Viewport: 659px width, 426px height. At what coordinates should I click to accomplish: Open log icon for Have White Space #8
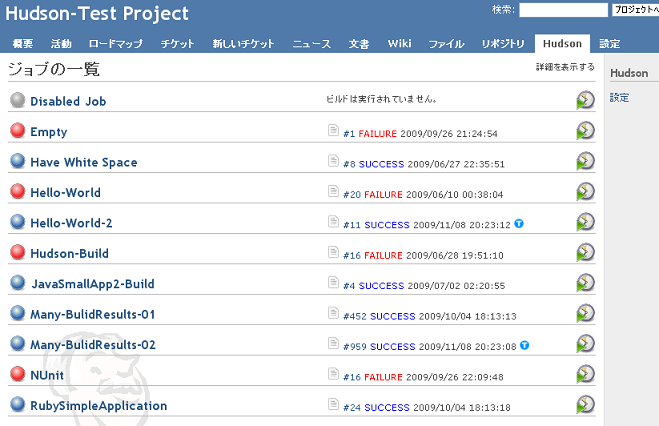coord(333,160)
